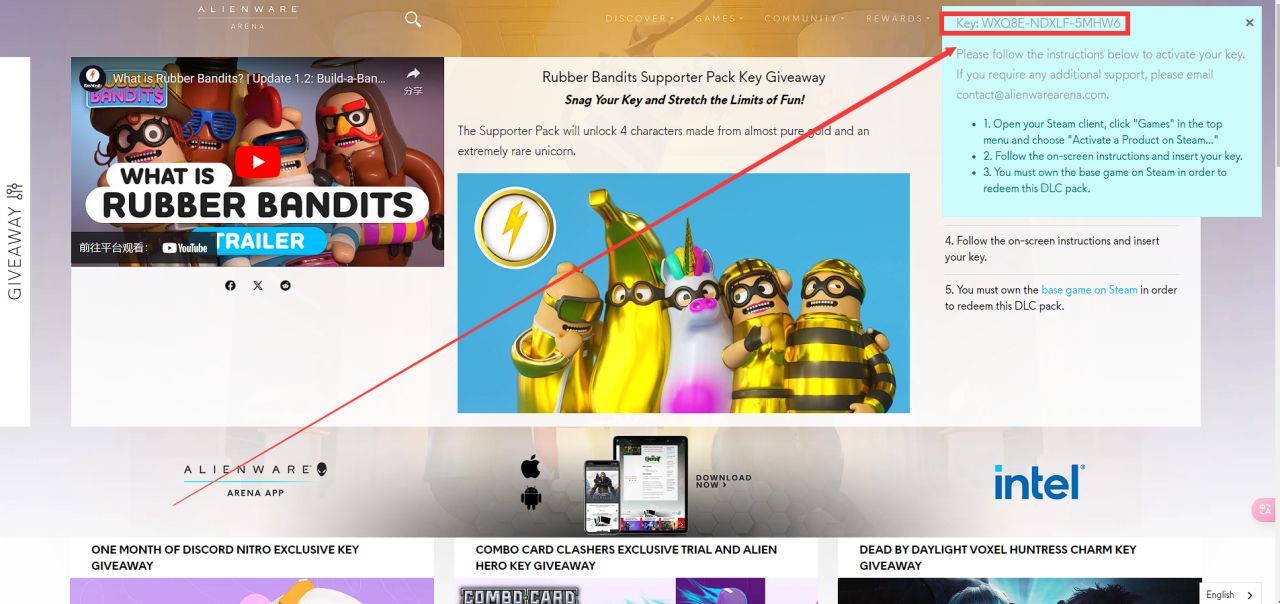Click the Intel logo banner

pyautogui.click(x=1039, y=482)
